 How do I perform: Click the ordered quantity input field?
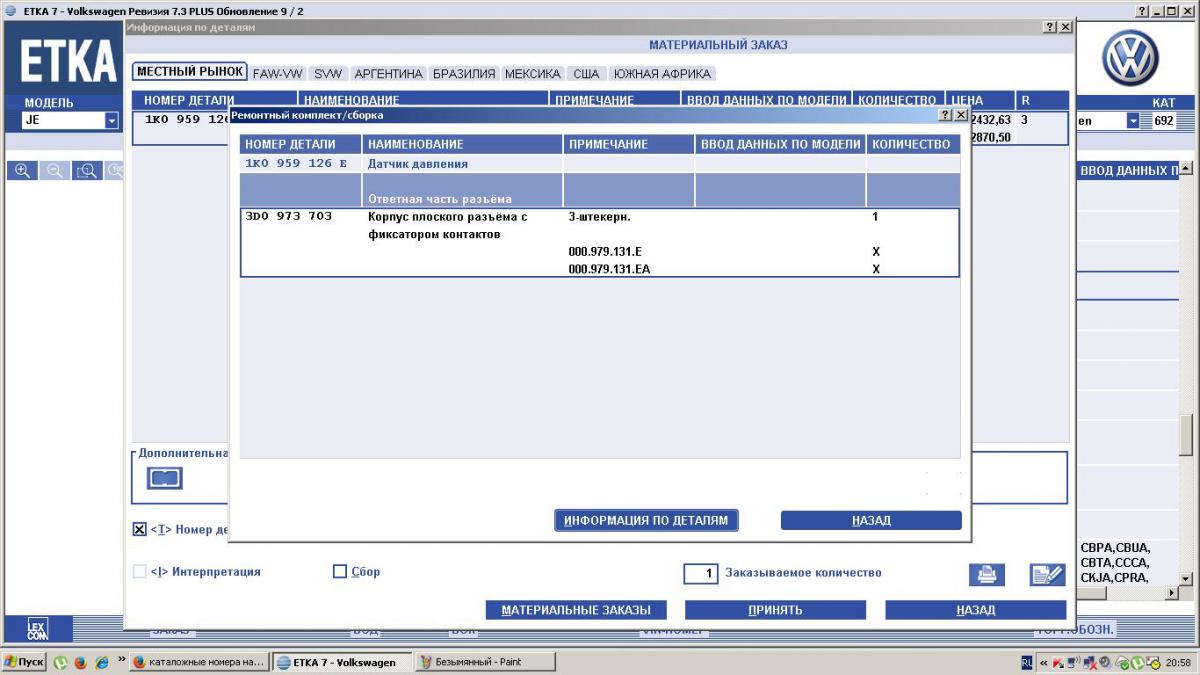(701, 573)
